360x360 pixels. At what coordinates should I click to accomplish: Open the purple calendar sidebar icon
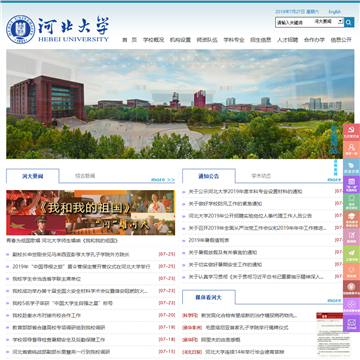351,184
